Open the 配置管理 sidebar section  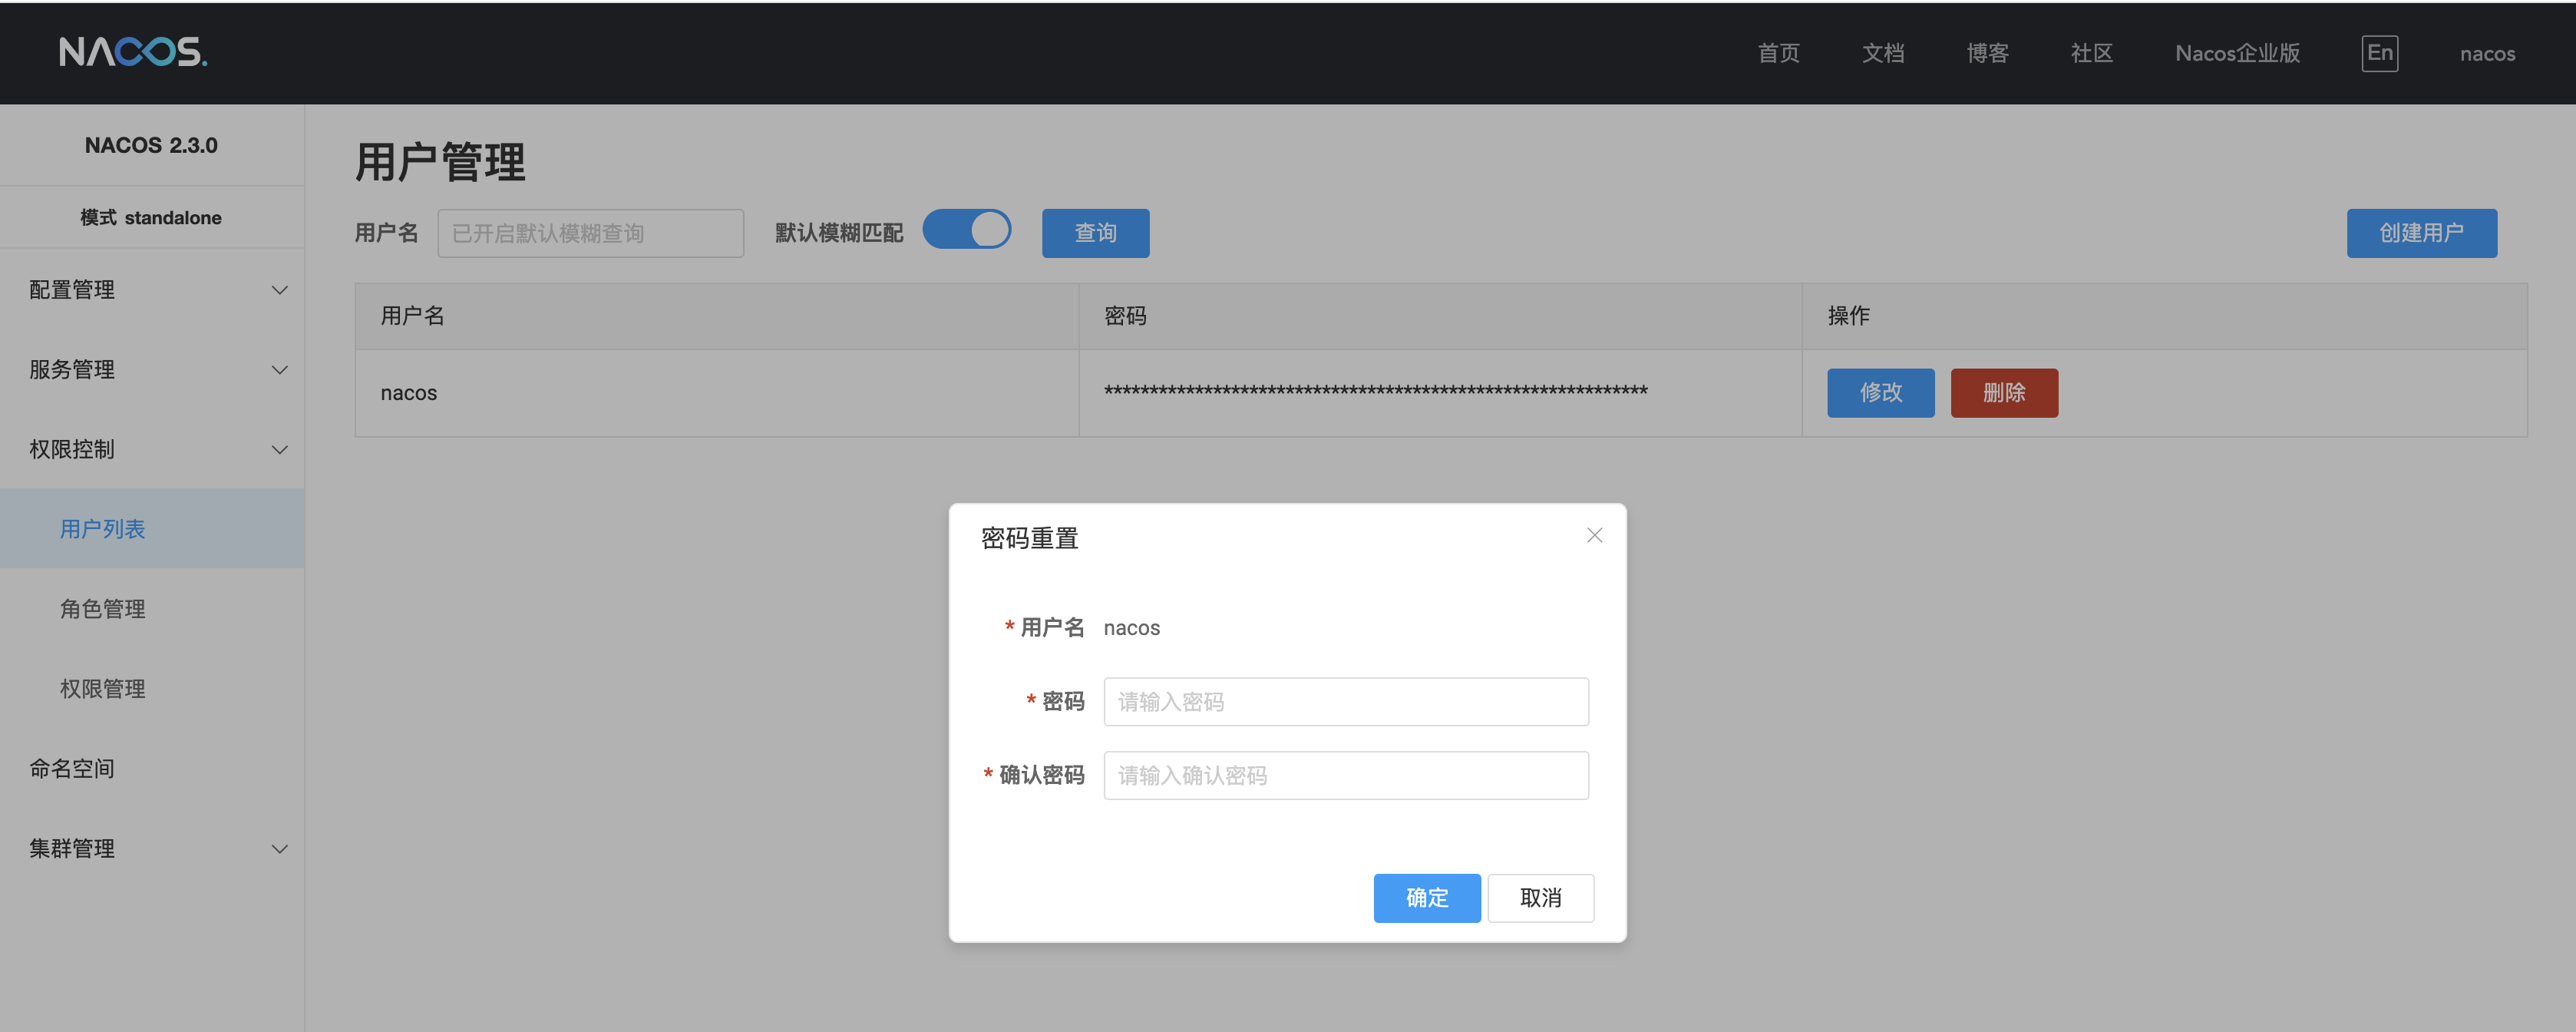[152, 290]
